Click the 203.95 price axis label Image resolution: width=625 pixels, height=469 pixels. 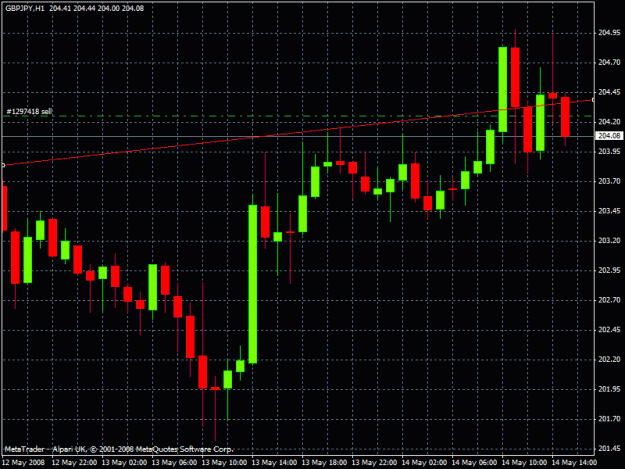pos(609,152)
